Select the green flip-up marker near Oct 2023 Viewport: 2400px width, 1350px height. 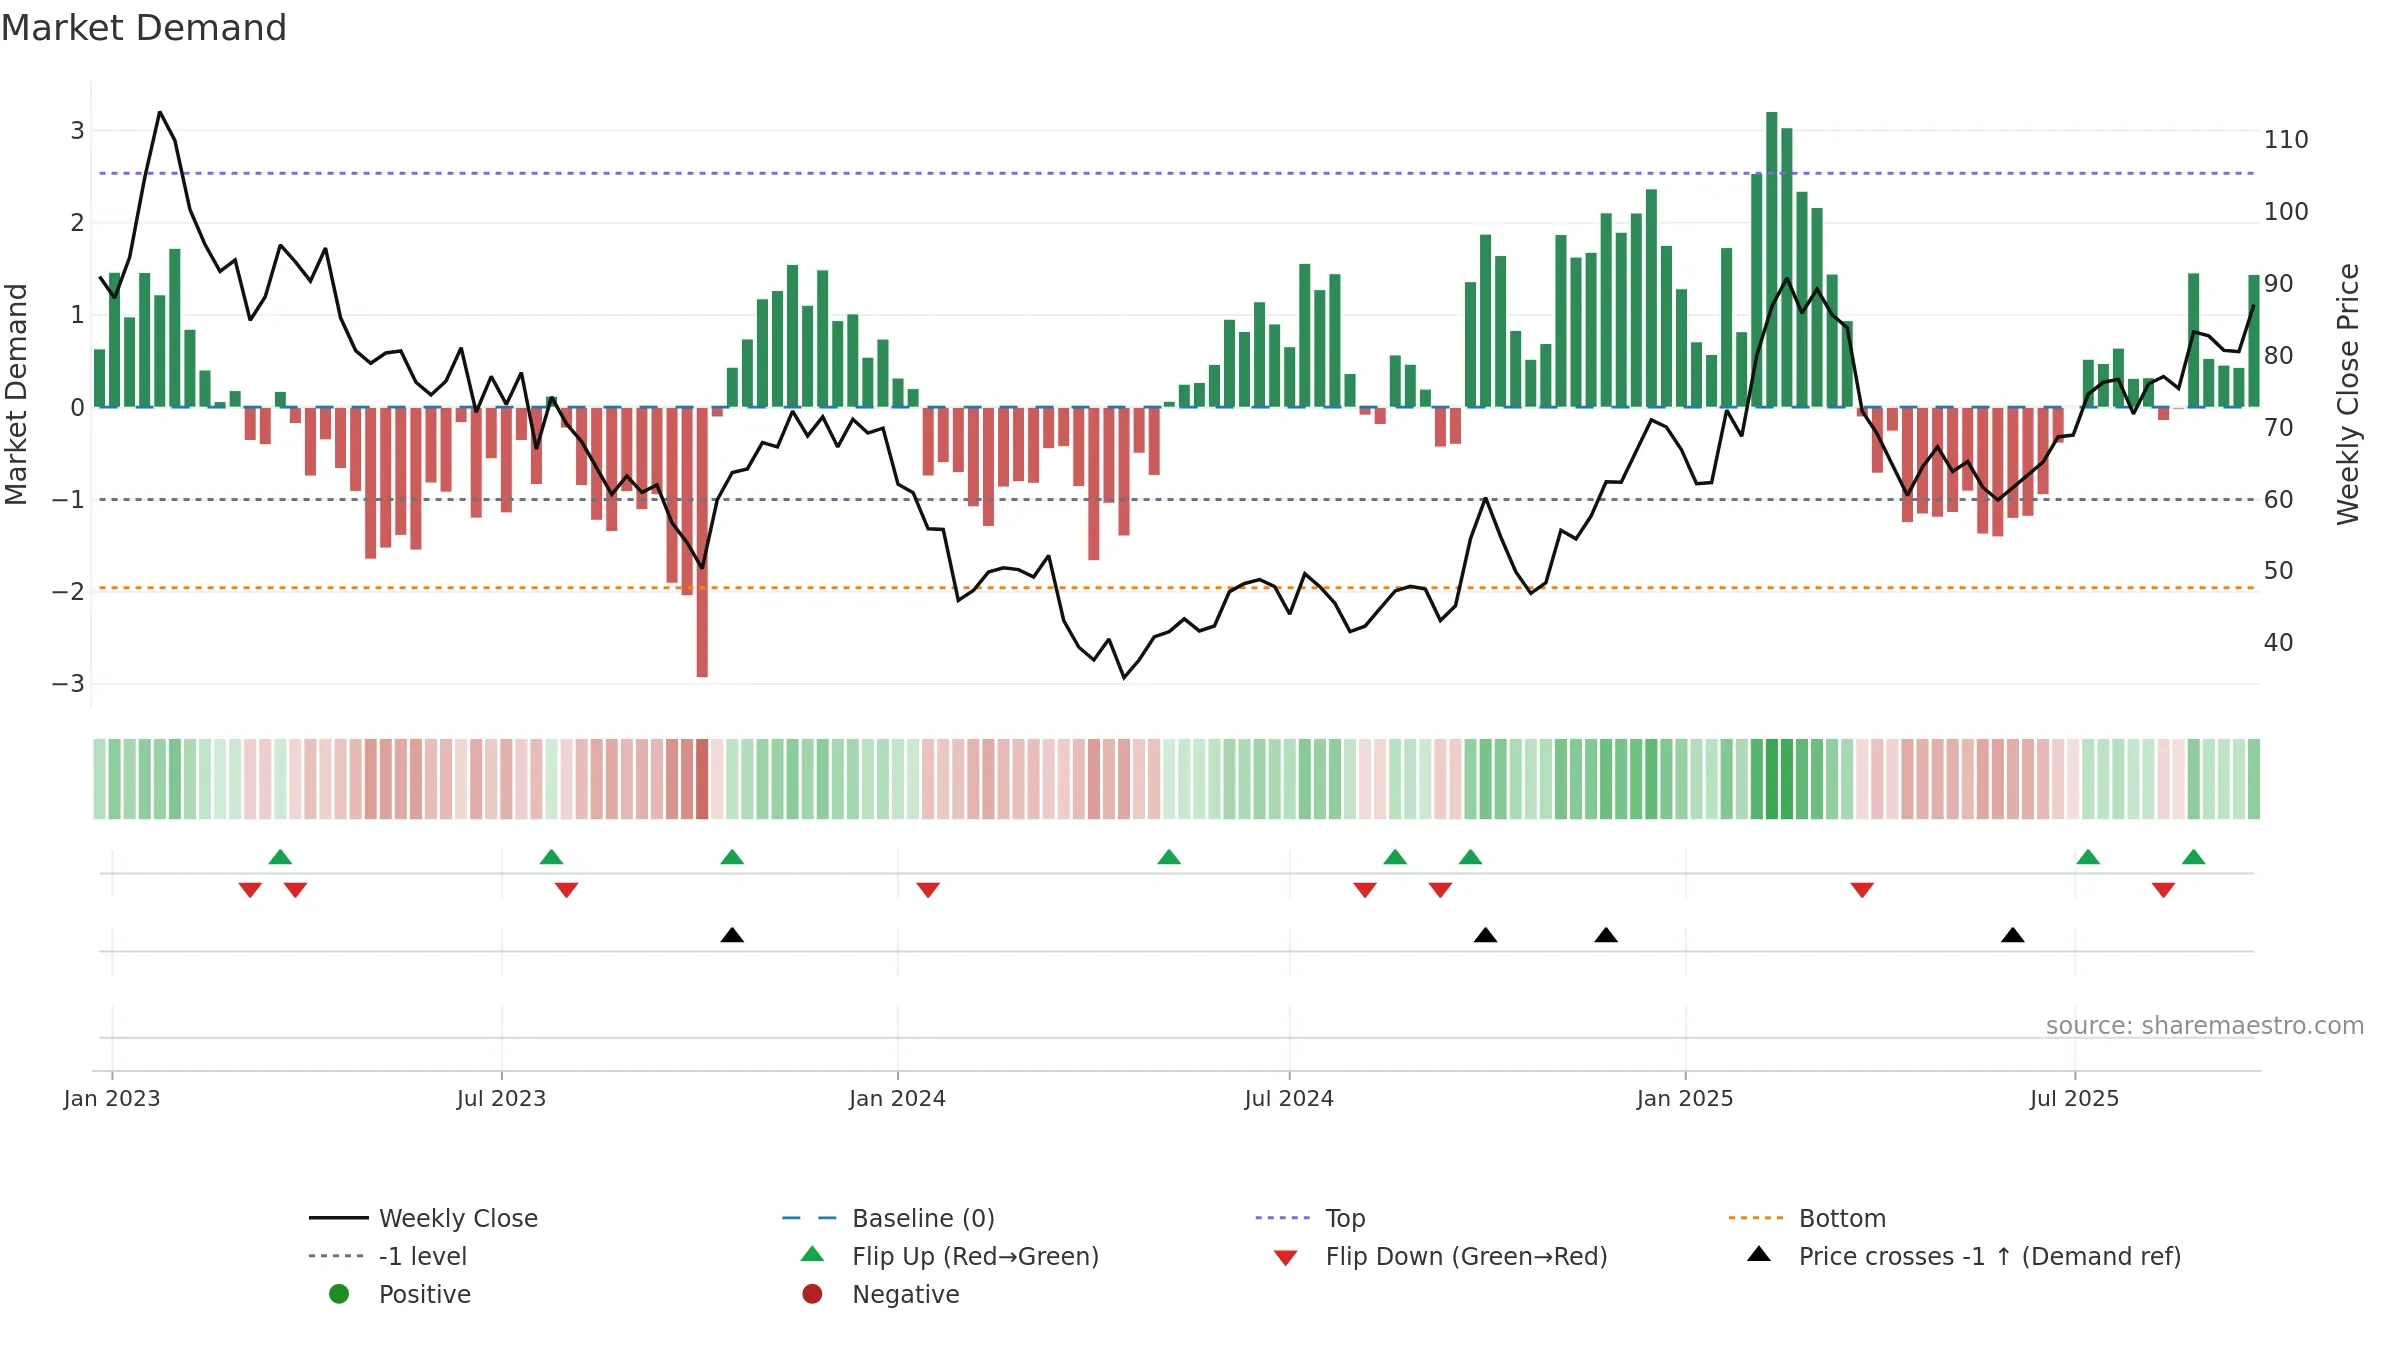coord(732,857)
